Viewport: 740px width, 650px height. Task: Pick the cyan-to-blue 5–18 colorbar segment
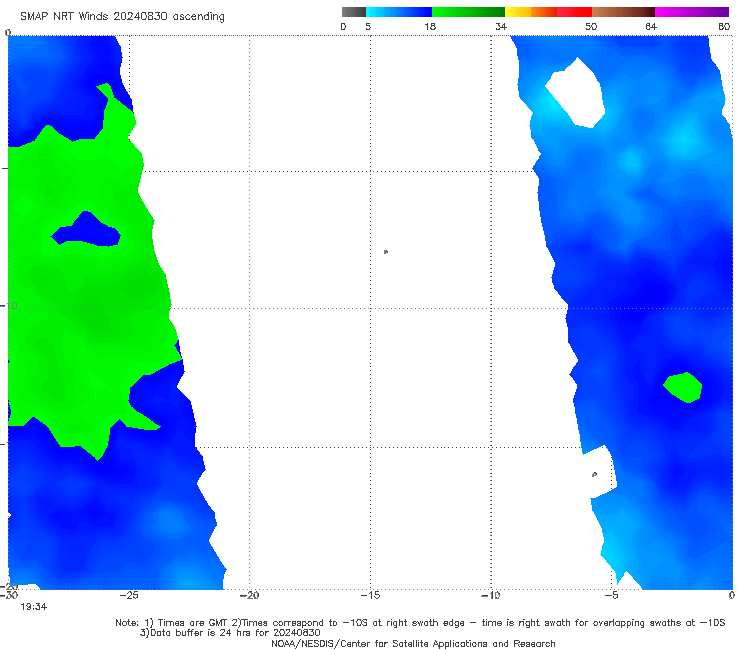click(x=399, y=12)
